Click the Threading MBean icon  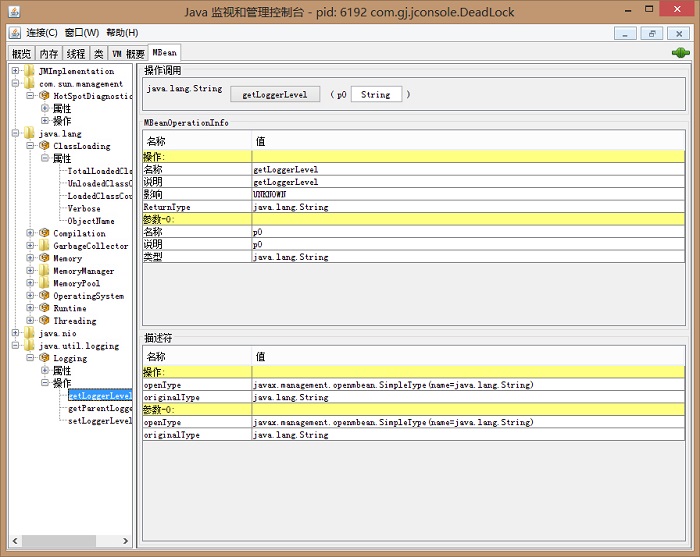[x=44, y=320]
